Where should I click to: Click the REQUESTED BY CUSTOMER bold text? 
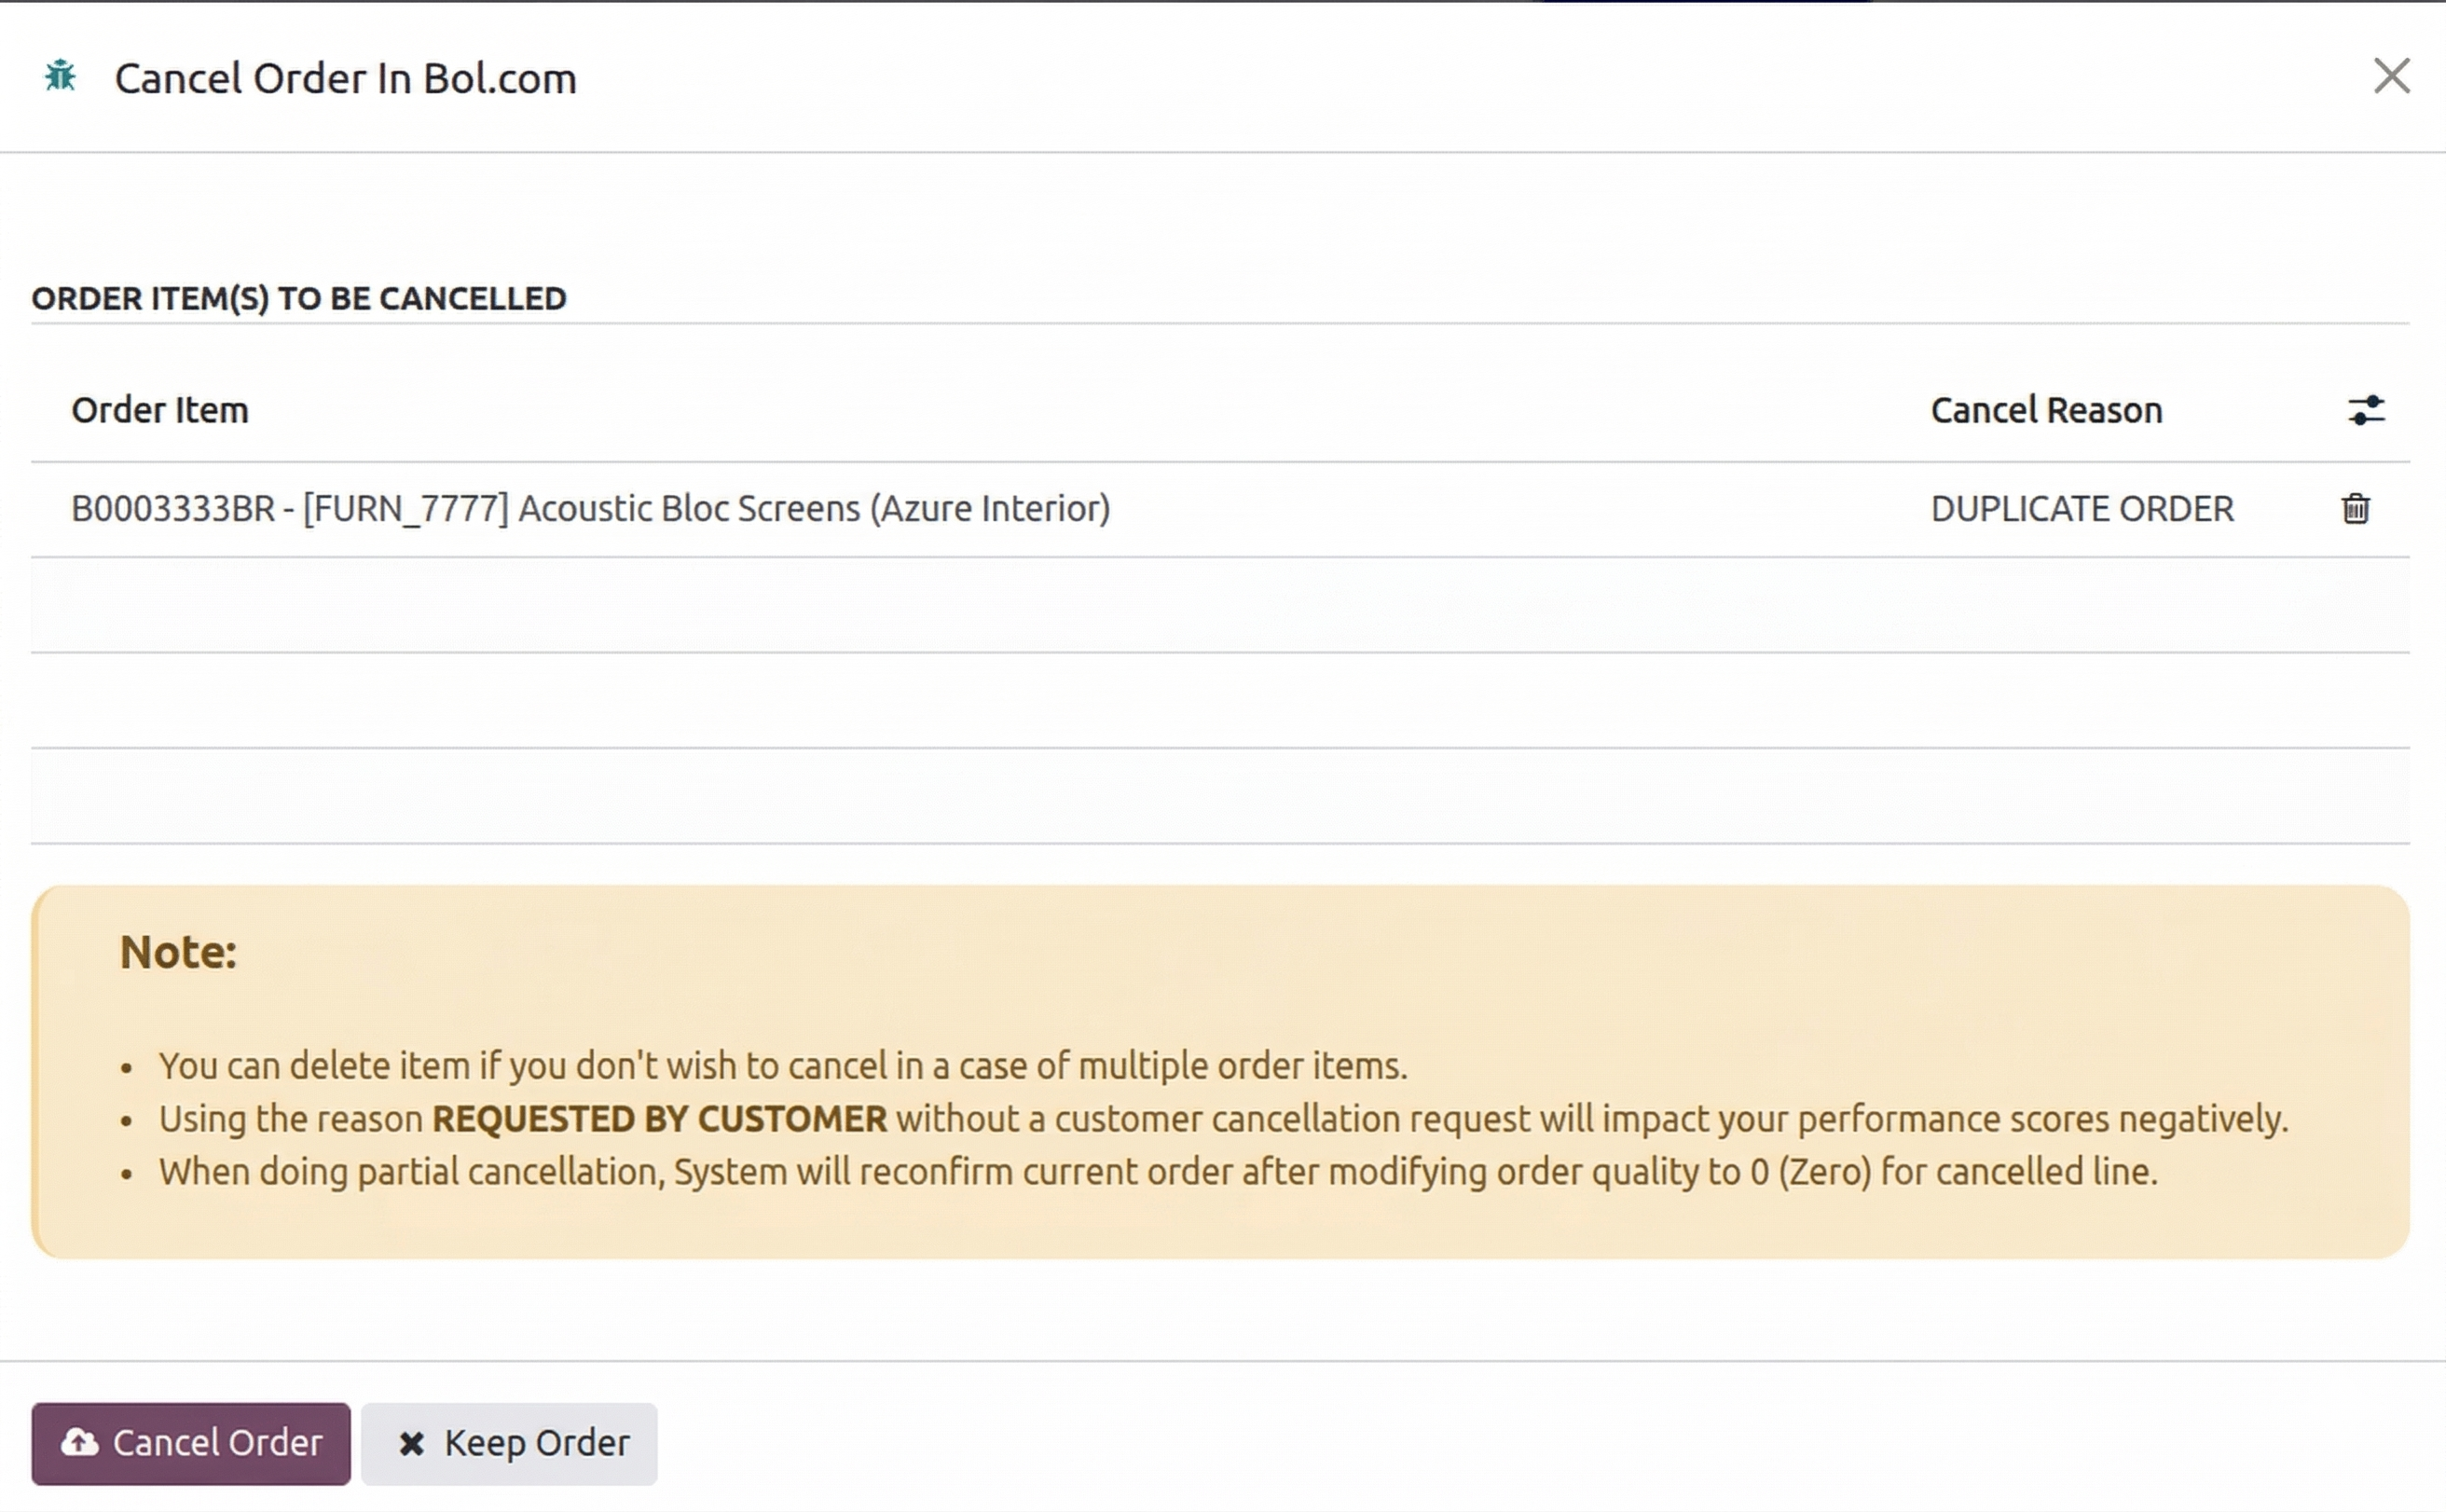click(x=659, y=1119)
